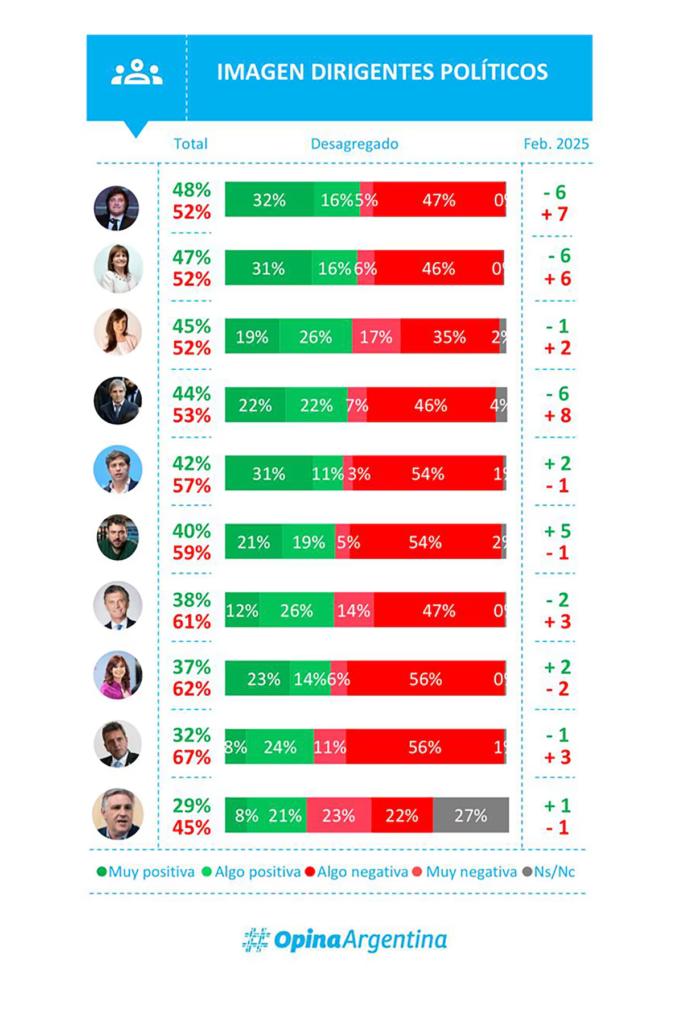Click the avatar beside the 40% total

pos(117,538)
